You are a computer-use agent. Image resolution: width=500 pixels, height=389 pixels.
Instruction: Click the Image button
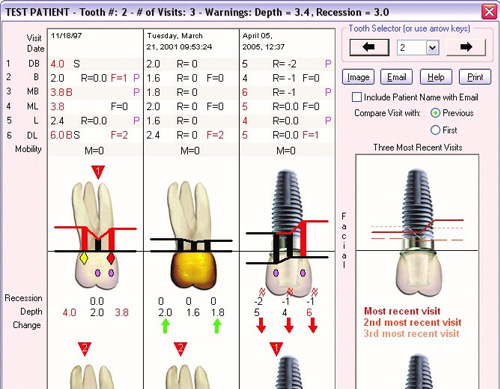pos(358,77)
